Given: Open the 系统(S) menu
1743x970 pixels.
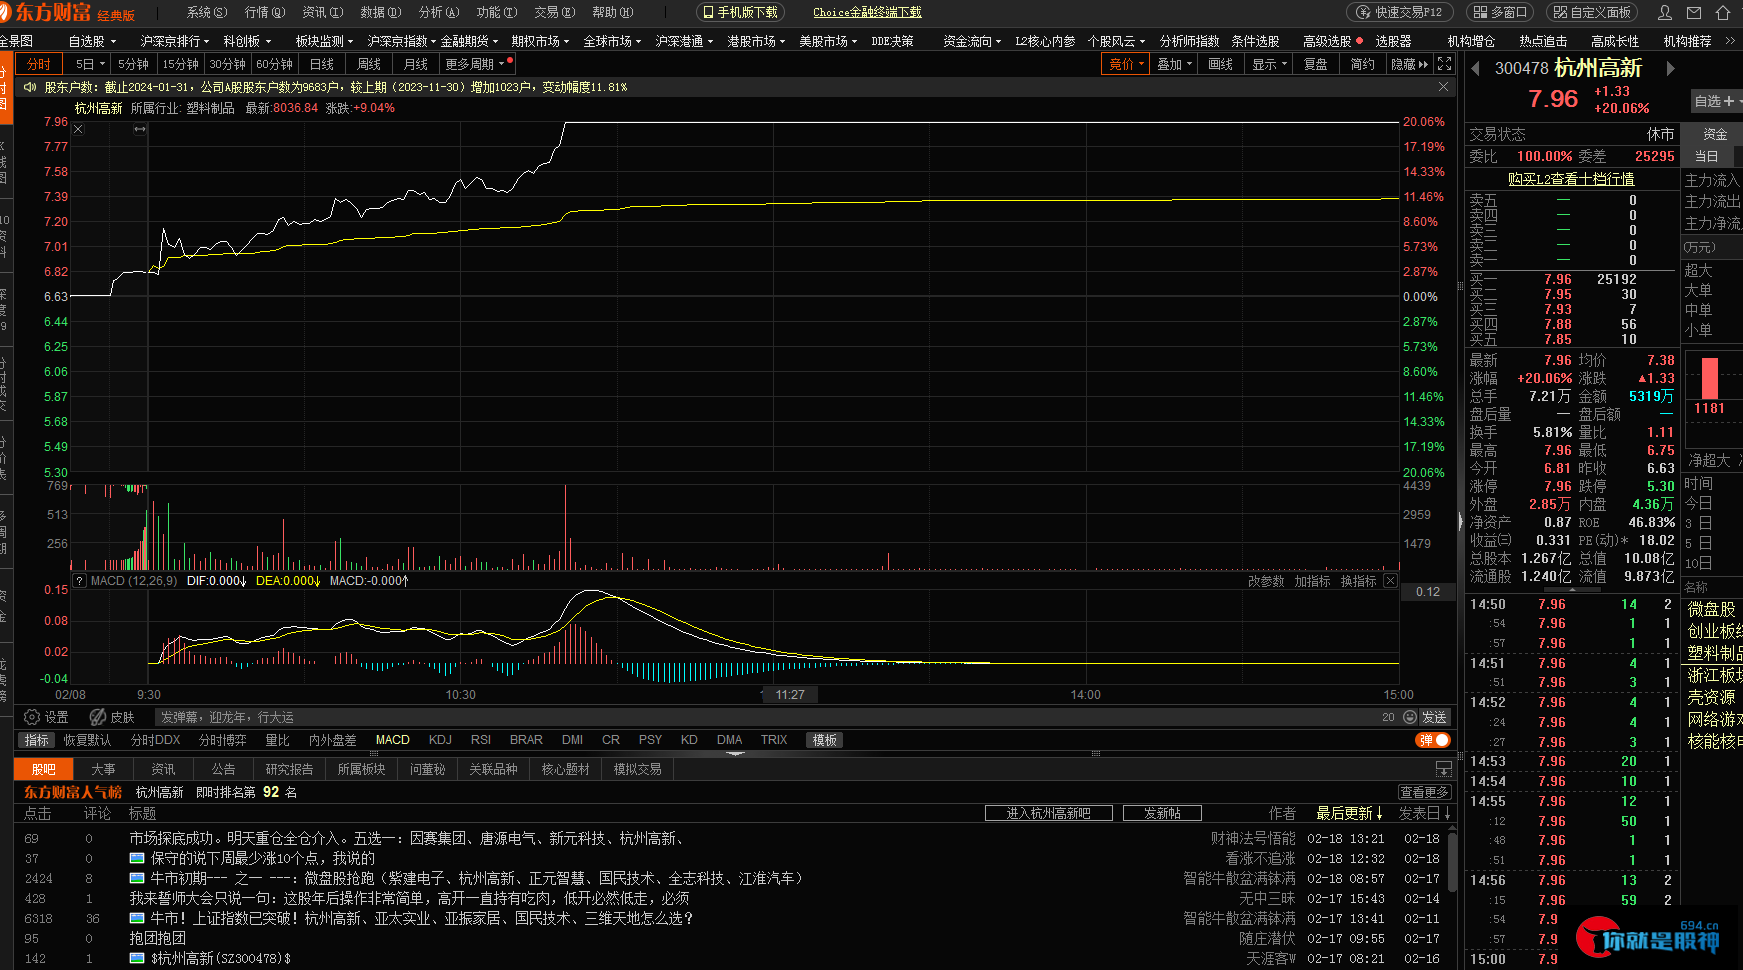Looking at the screenshot, I should click(x=207, y=12).
